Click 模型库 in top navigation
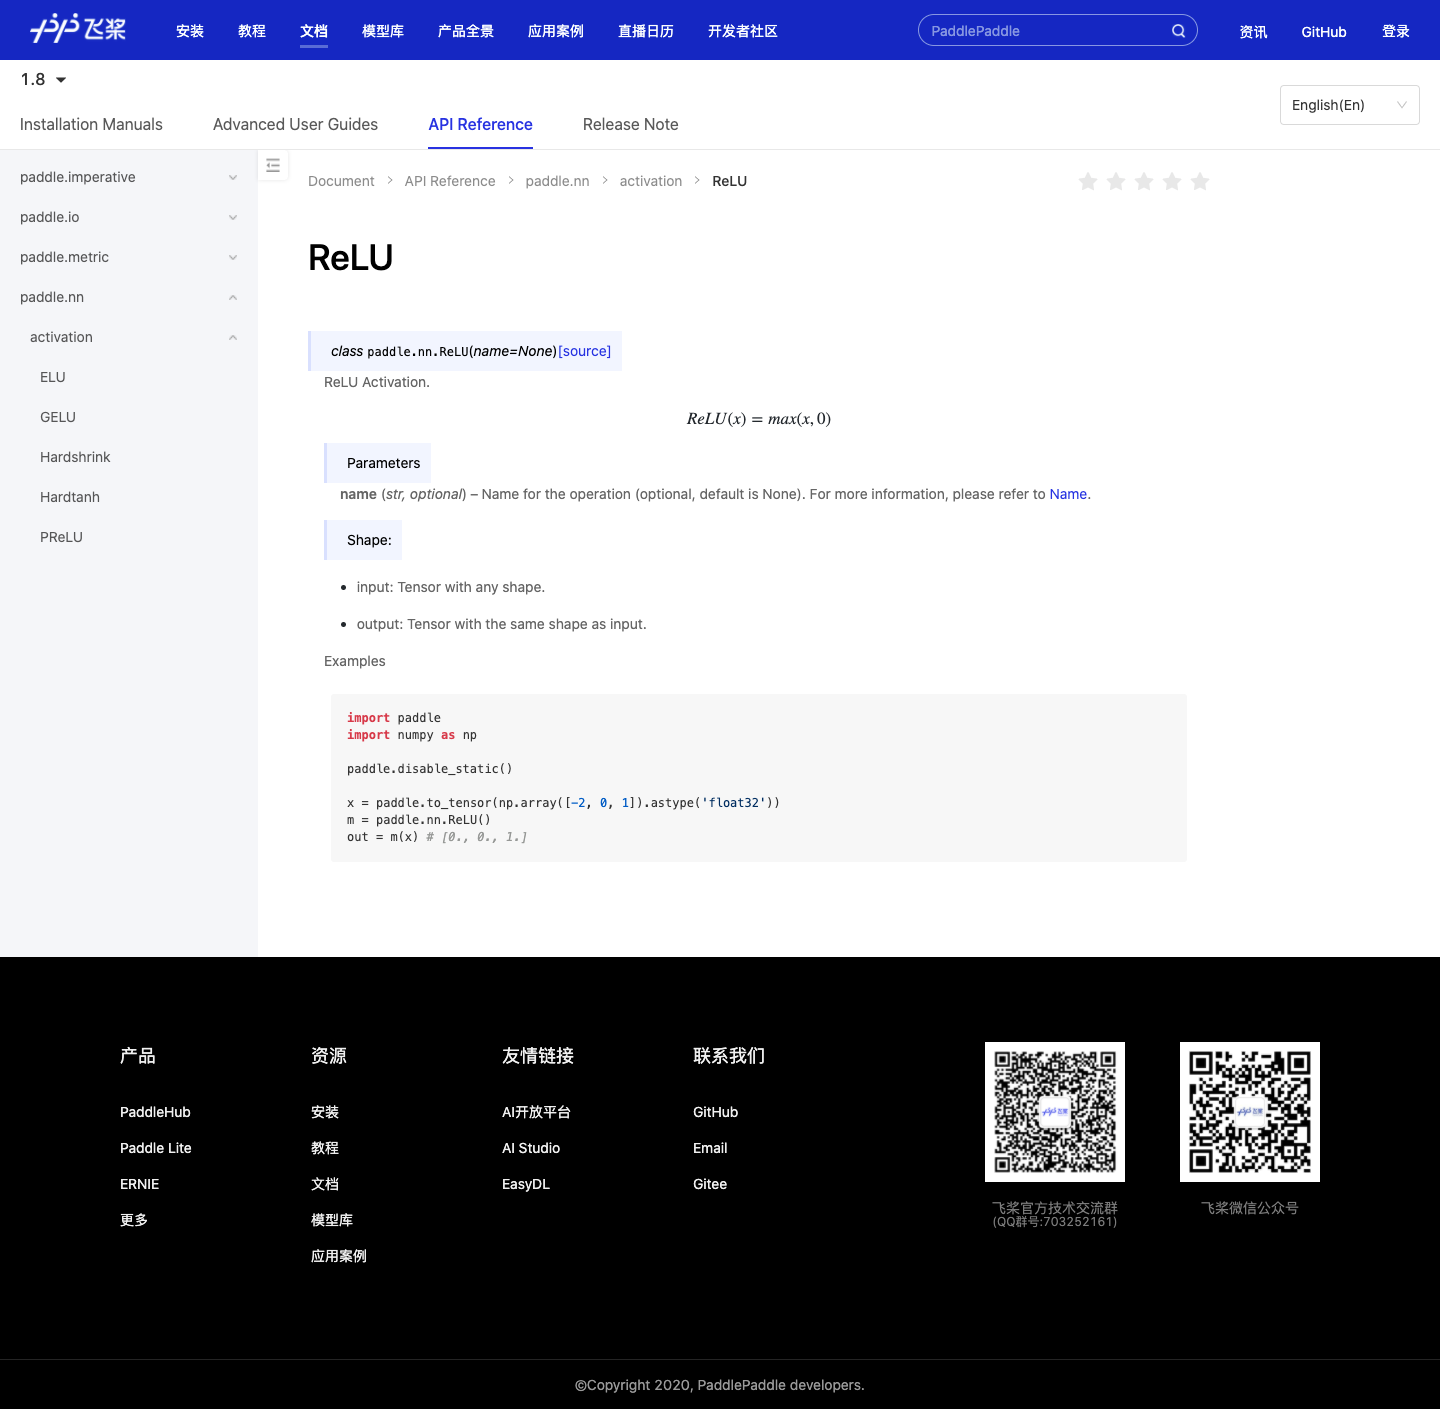 (383, 31)
